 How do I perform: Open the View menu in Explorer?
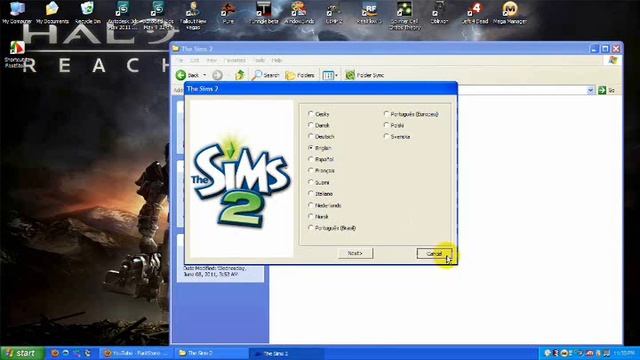[x=211, y=60]
